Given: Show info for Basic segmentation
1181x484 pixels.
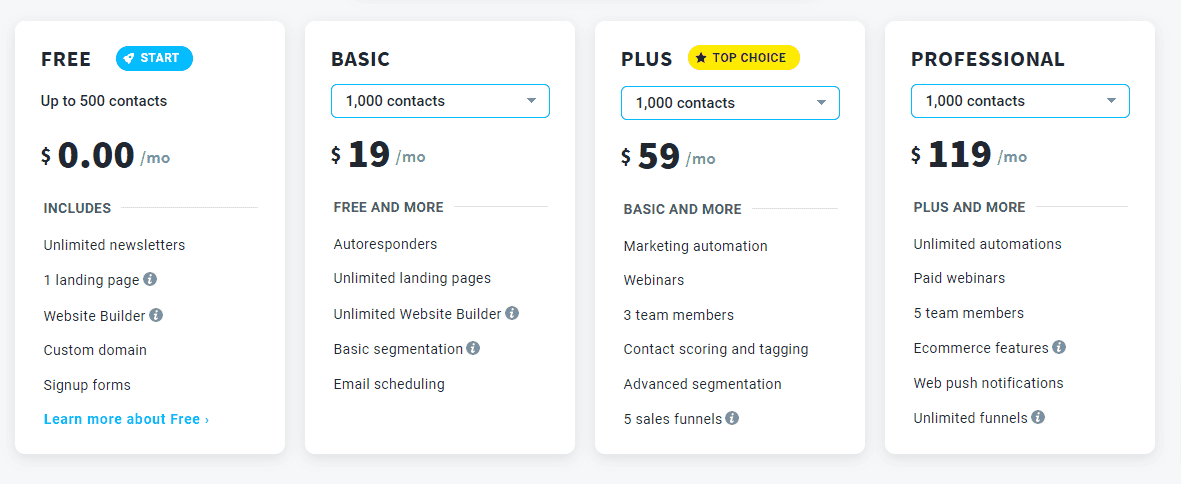Looking at the screenshot, I should 473,348.
